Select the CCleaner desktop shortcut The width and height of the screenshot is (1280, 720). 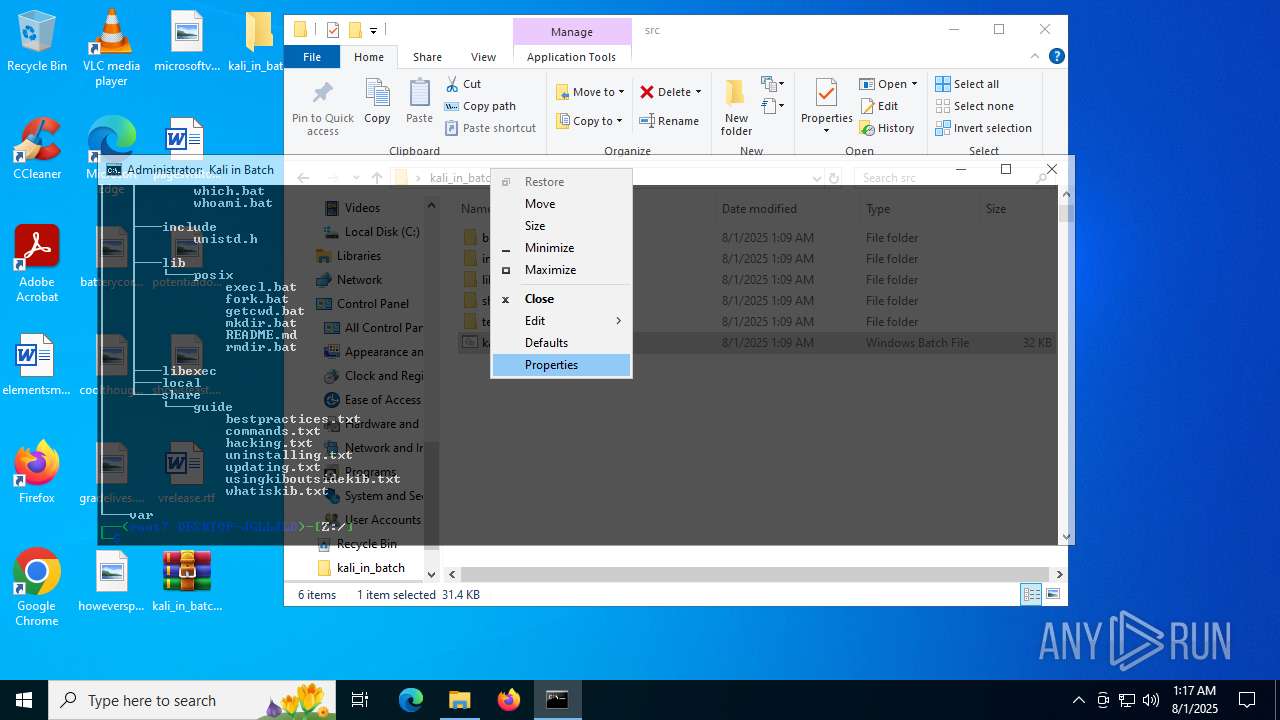[x=37, y=148]
